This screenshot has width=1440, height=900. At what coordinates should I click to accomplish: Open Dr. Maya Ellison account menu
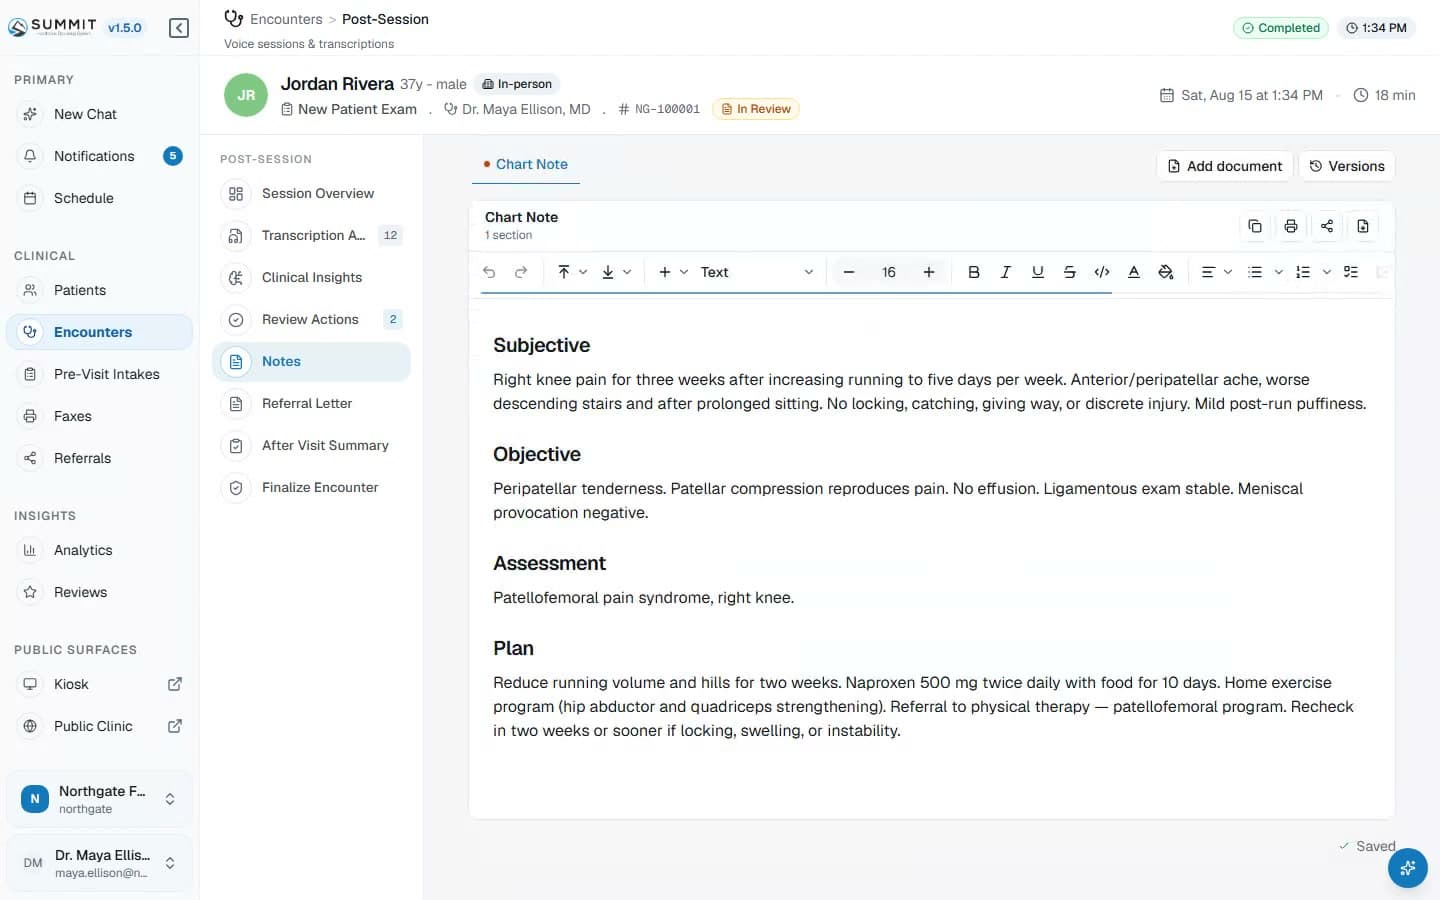pyautogui.click(x=99, y=863)
